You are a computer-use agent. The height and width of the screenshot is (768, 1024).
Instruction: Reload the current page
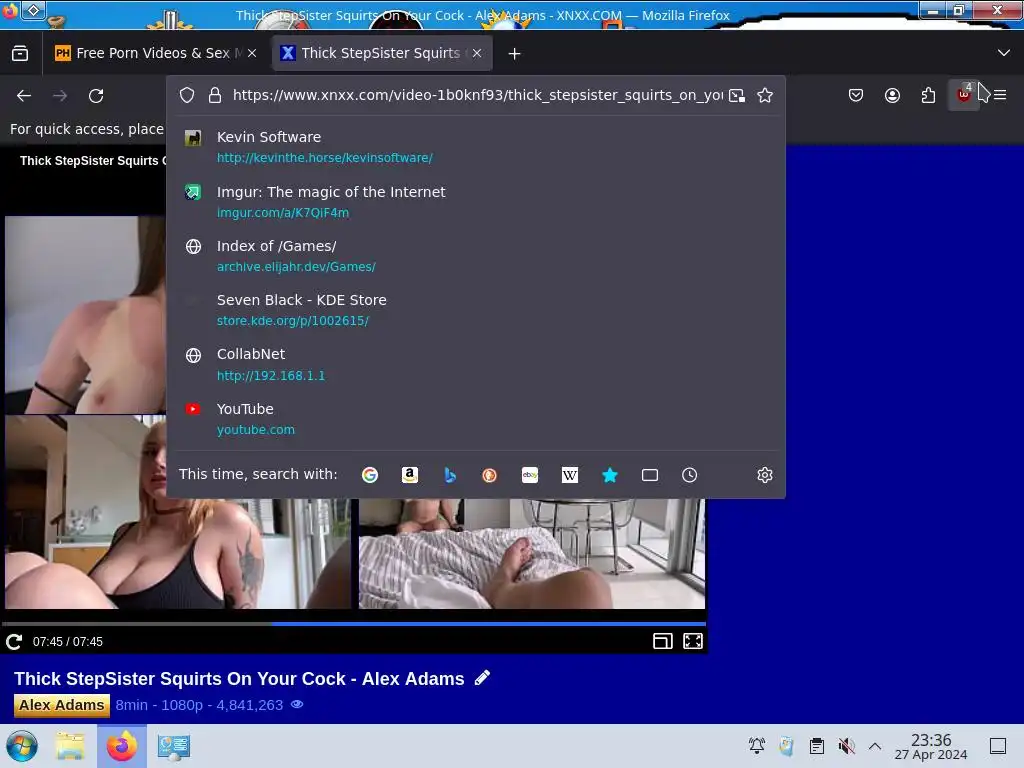[96, 96]
